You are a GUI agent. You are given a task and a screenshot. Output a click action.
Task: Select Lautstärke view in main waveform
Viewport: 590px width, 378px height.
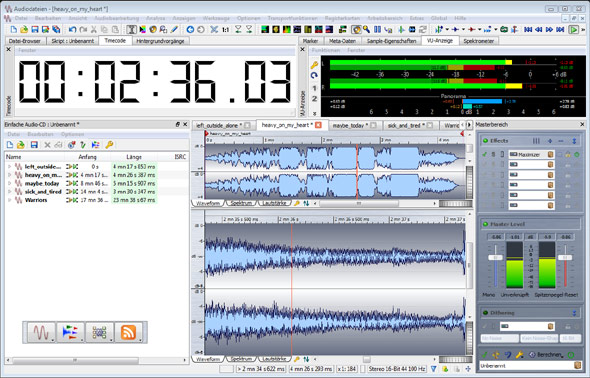(x=274, y=359)
